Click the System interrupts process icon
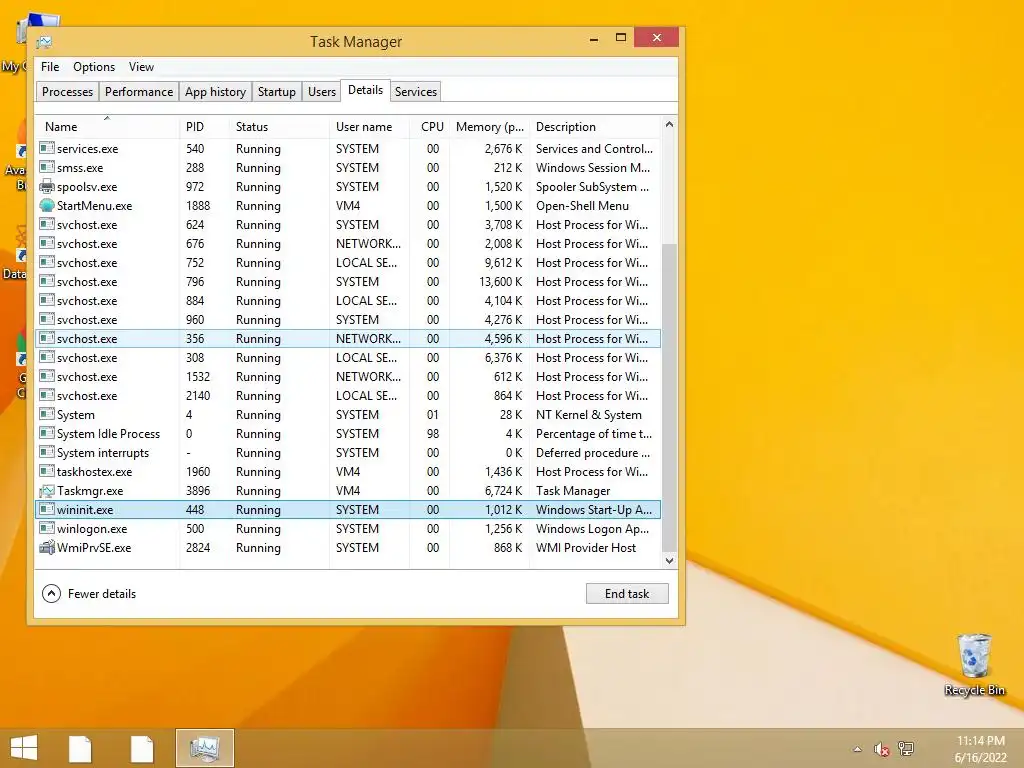The image size is (1024, 768). [46, 452]
